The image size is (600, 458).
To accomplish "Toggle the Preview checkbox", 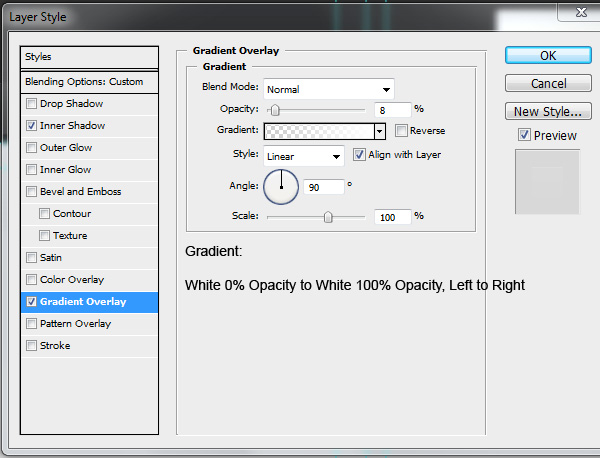I will click(524, 135).
